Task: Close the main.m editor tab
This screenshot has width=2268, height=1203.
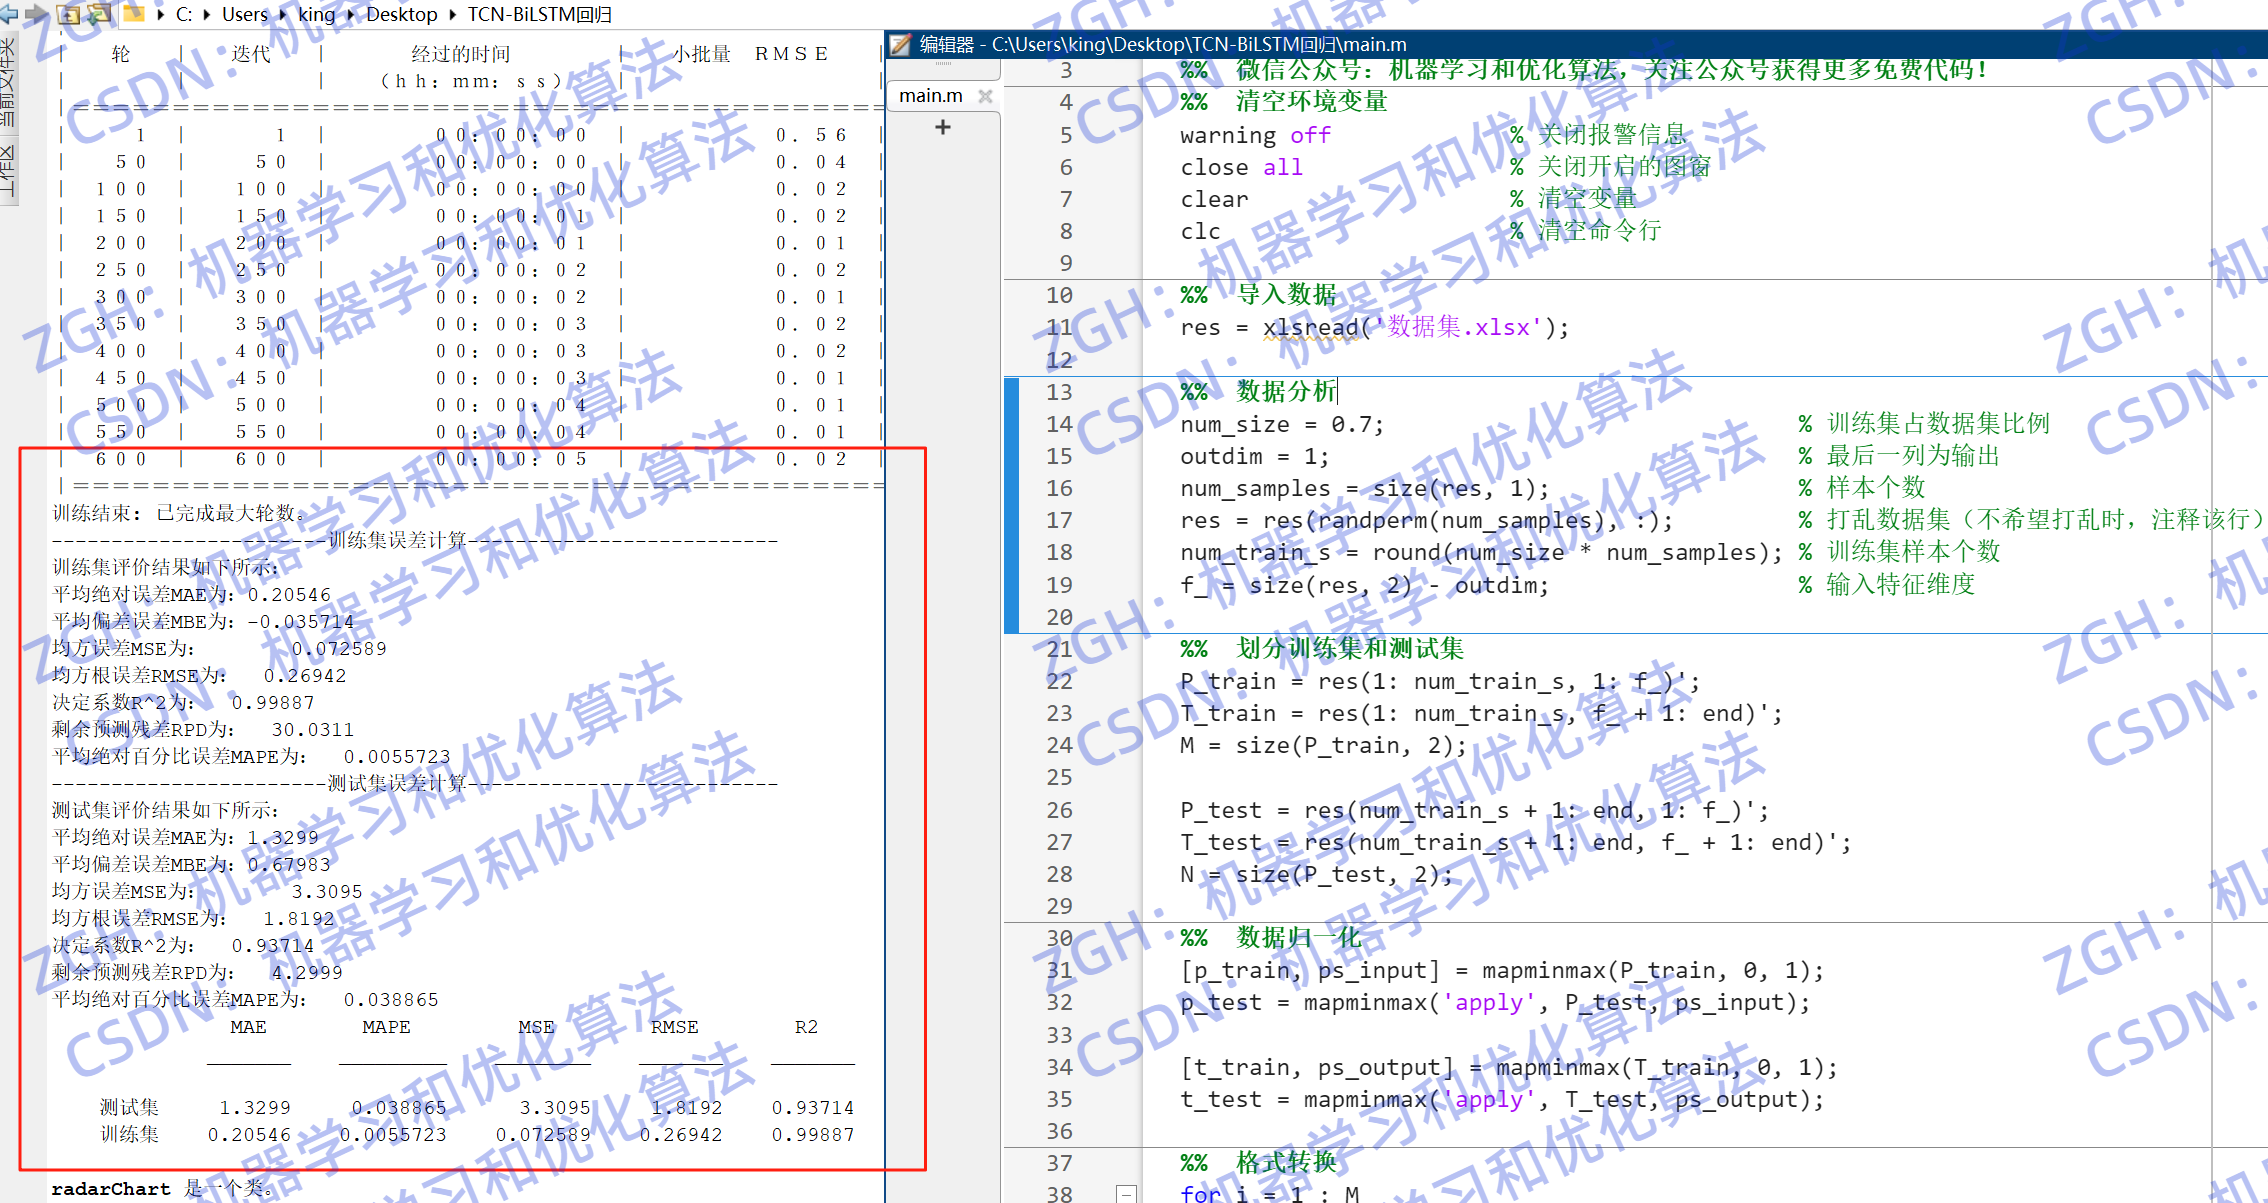Action: 985,95
